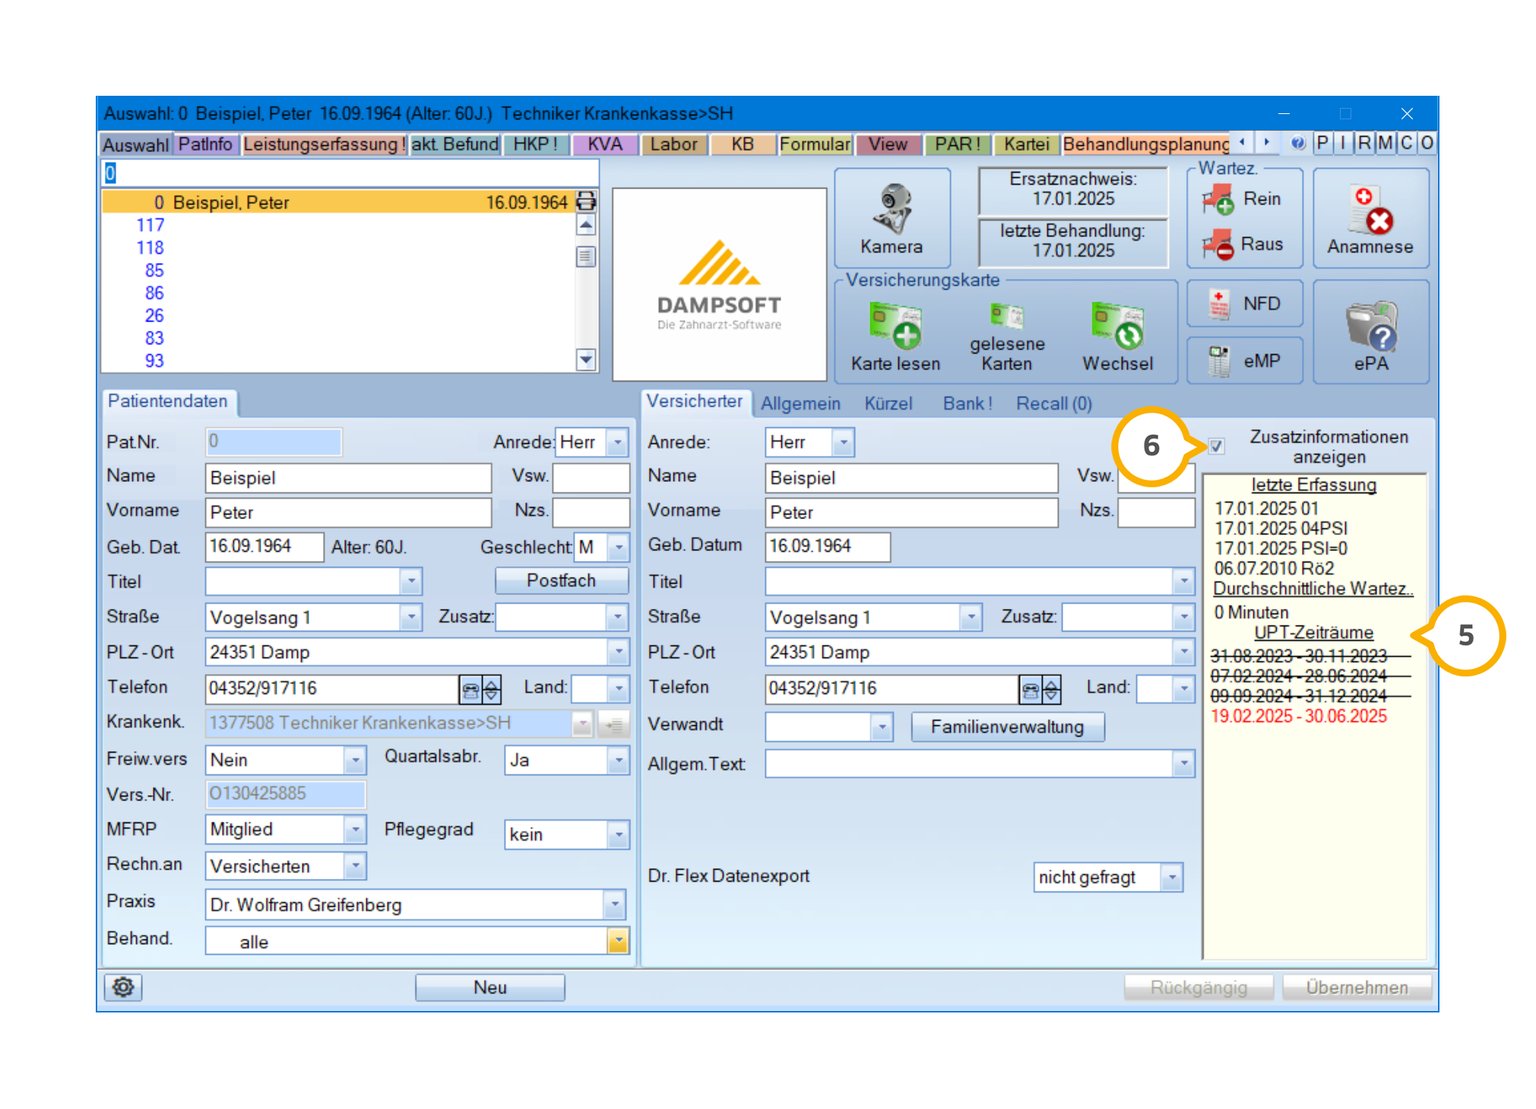
Task: Switch to the akt. Befund tab
Action: pos(455,144)
